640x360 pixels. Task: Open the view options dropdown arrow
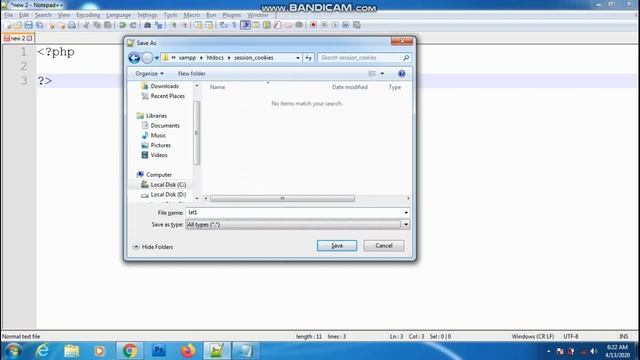pos(382,73)
